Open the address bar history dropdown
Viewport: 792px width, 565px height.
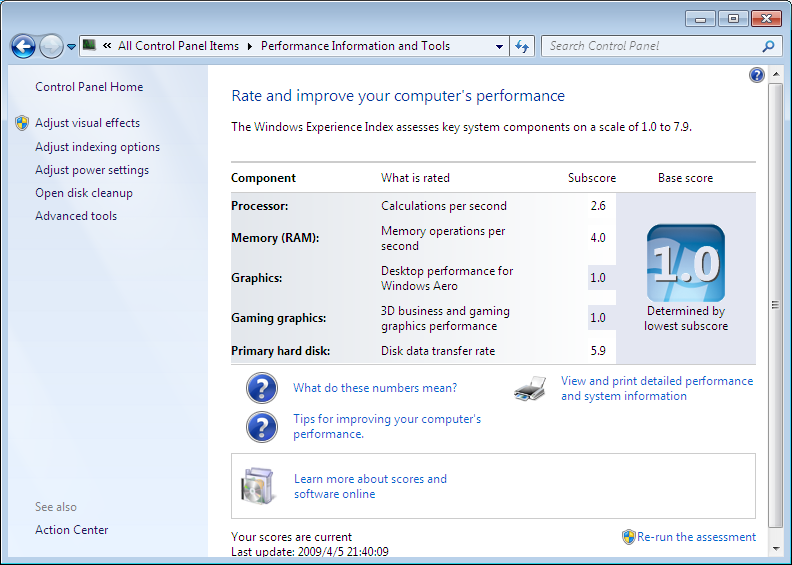[499, 46]
